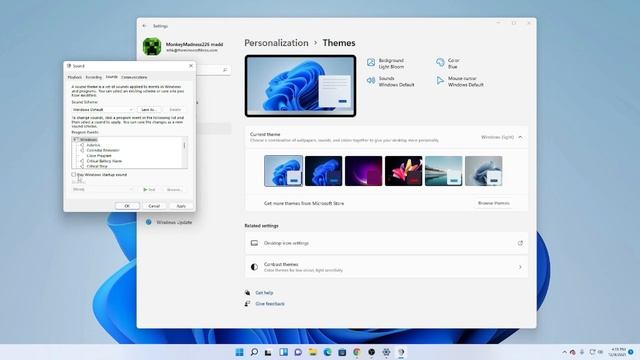Launch File Explorer from the taskbar

(x=313, y=352)
